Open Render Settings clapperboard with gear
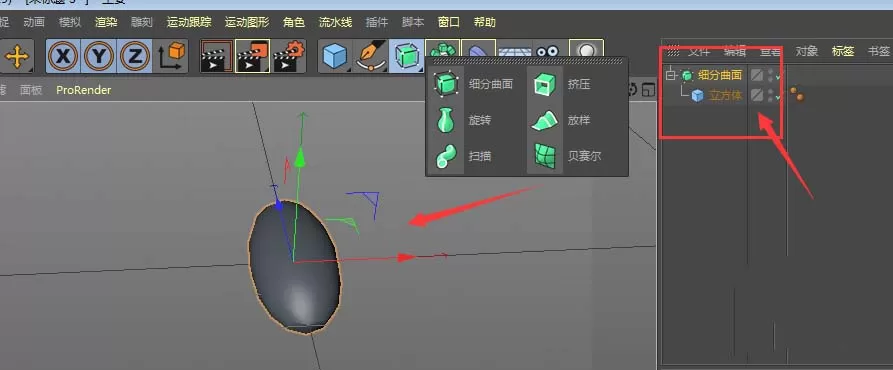 click(x=289, y=56)
